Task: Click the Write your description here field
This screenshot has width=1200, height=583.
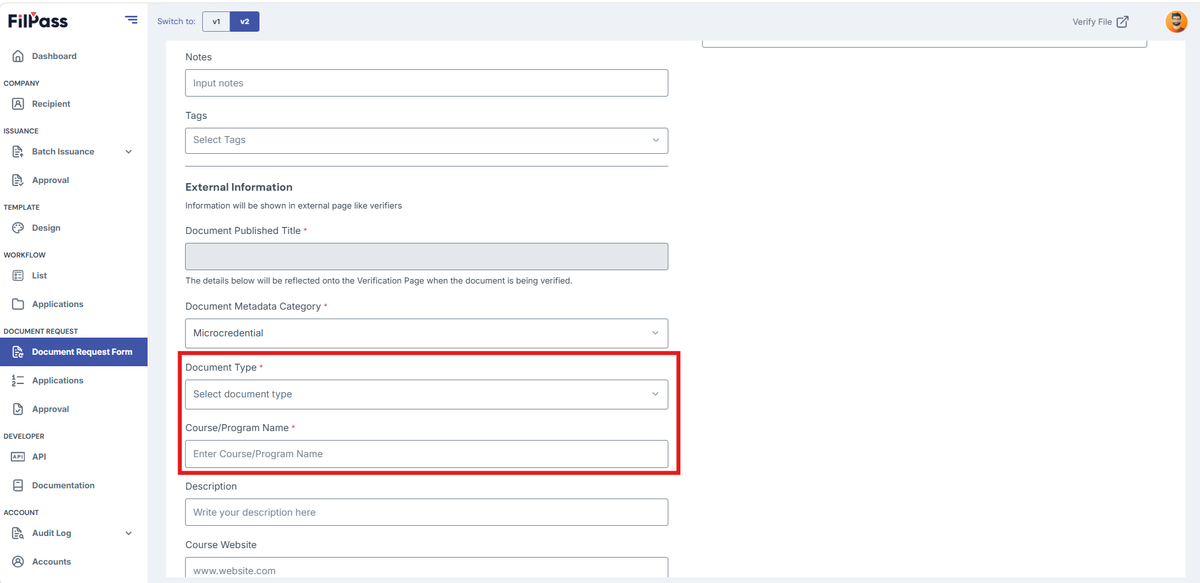Action: coord(427,512)
